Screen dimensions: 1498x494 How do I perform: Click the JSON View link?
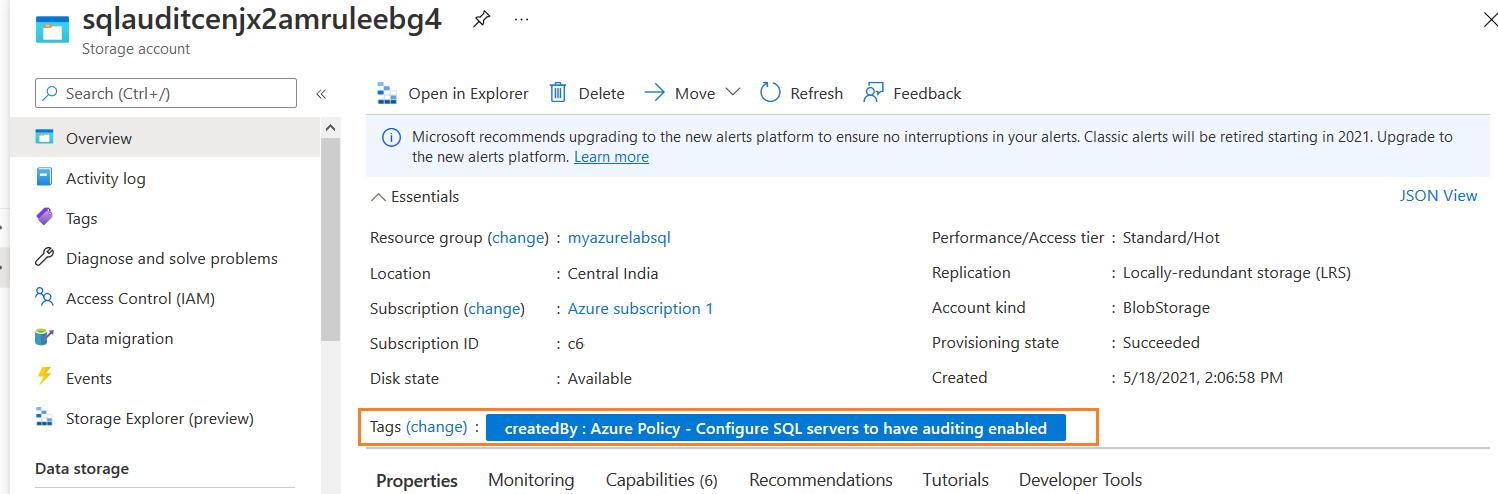[x=1438, y=196]
